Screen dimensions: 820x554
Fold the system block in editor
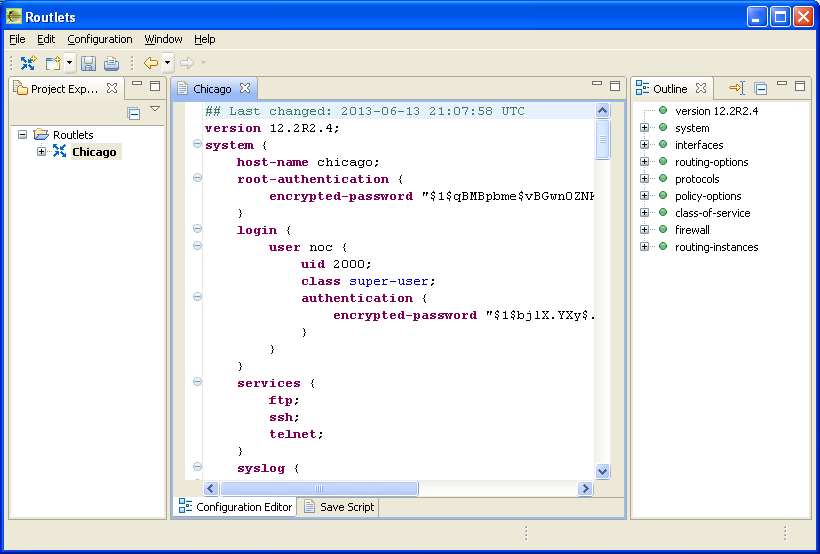pos(197,143)
